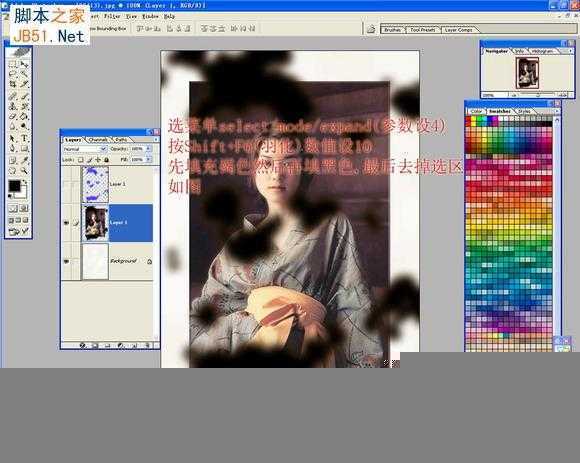The width and height of the screenshot is (580, 463).
Task: Switch to Quick Mask mode
Action: (x=24, y=208)
